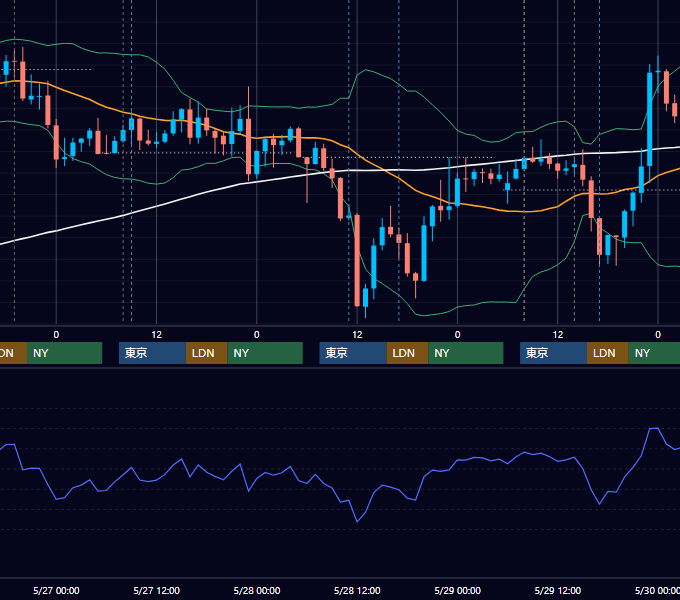The height and width of the screenshot is (600, 680).
Task: Click hour label 12 above 5/27 12:00
Action: pos(157,335)
